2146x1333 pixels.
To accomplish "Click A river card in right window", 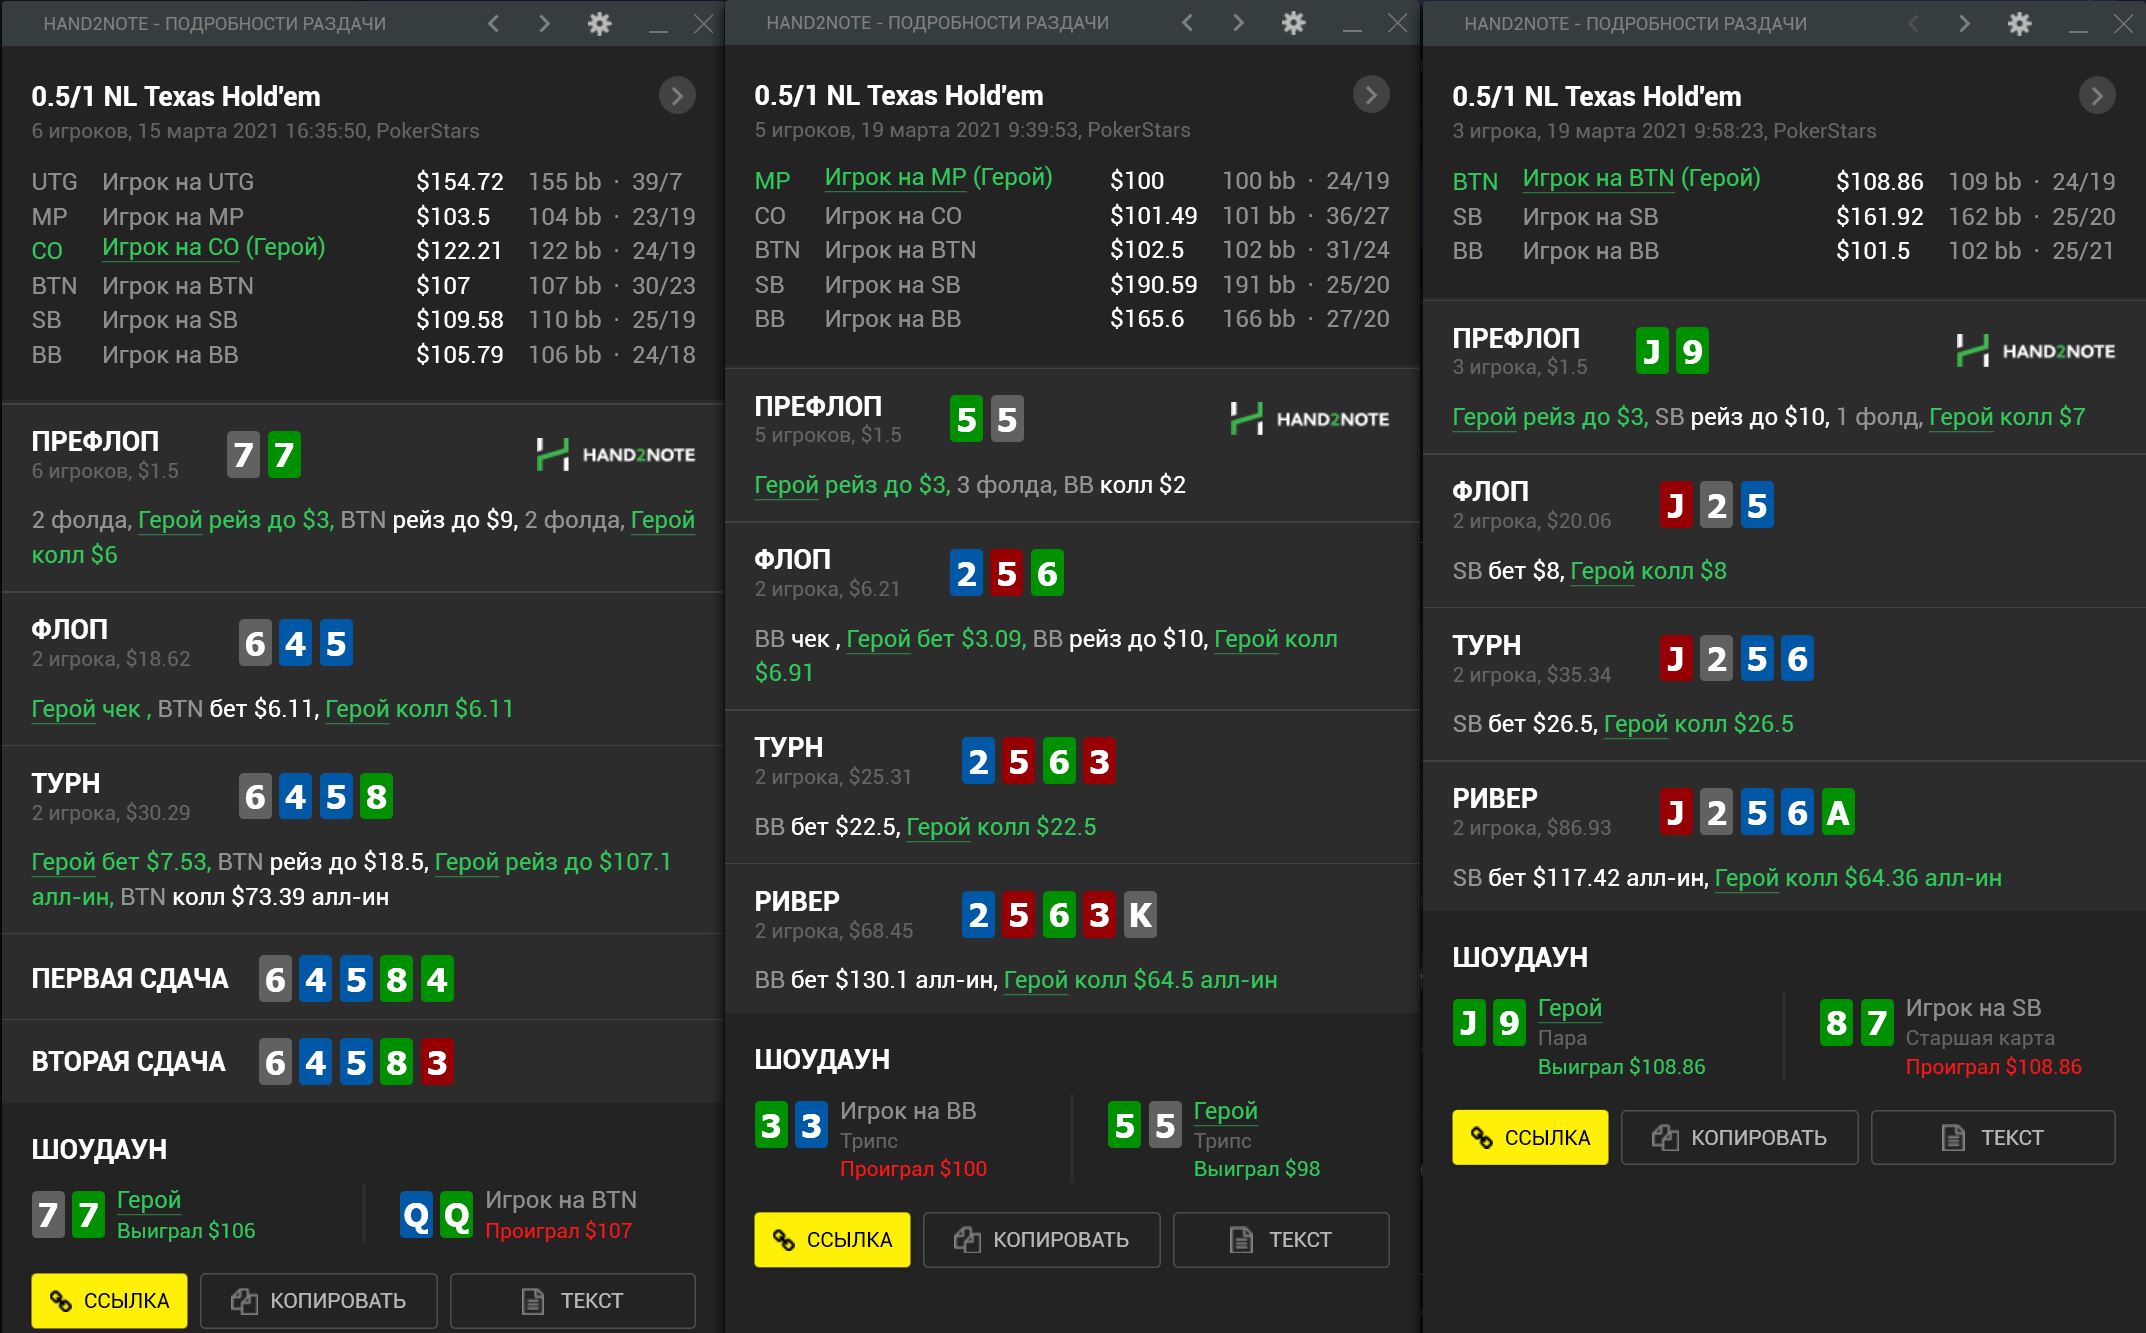I will click(1838, 813).
